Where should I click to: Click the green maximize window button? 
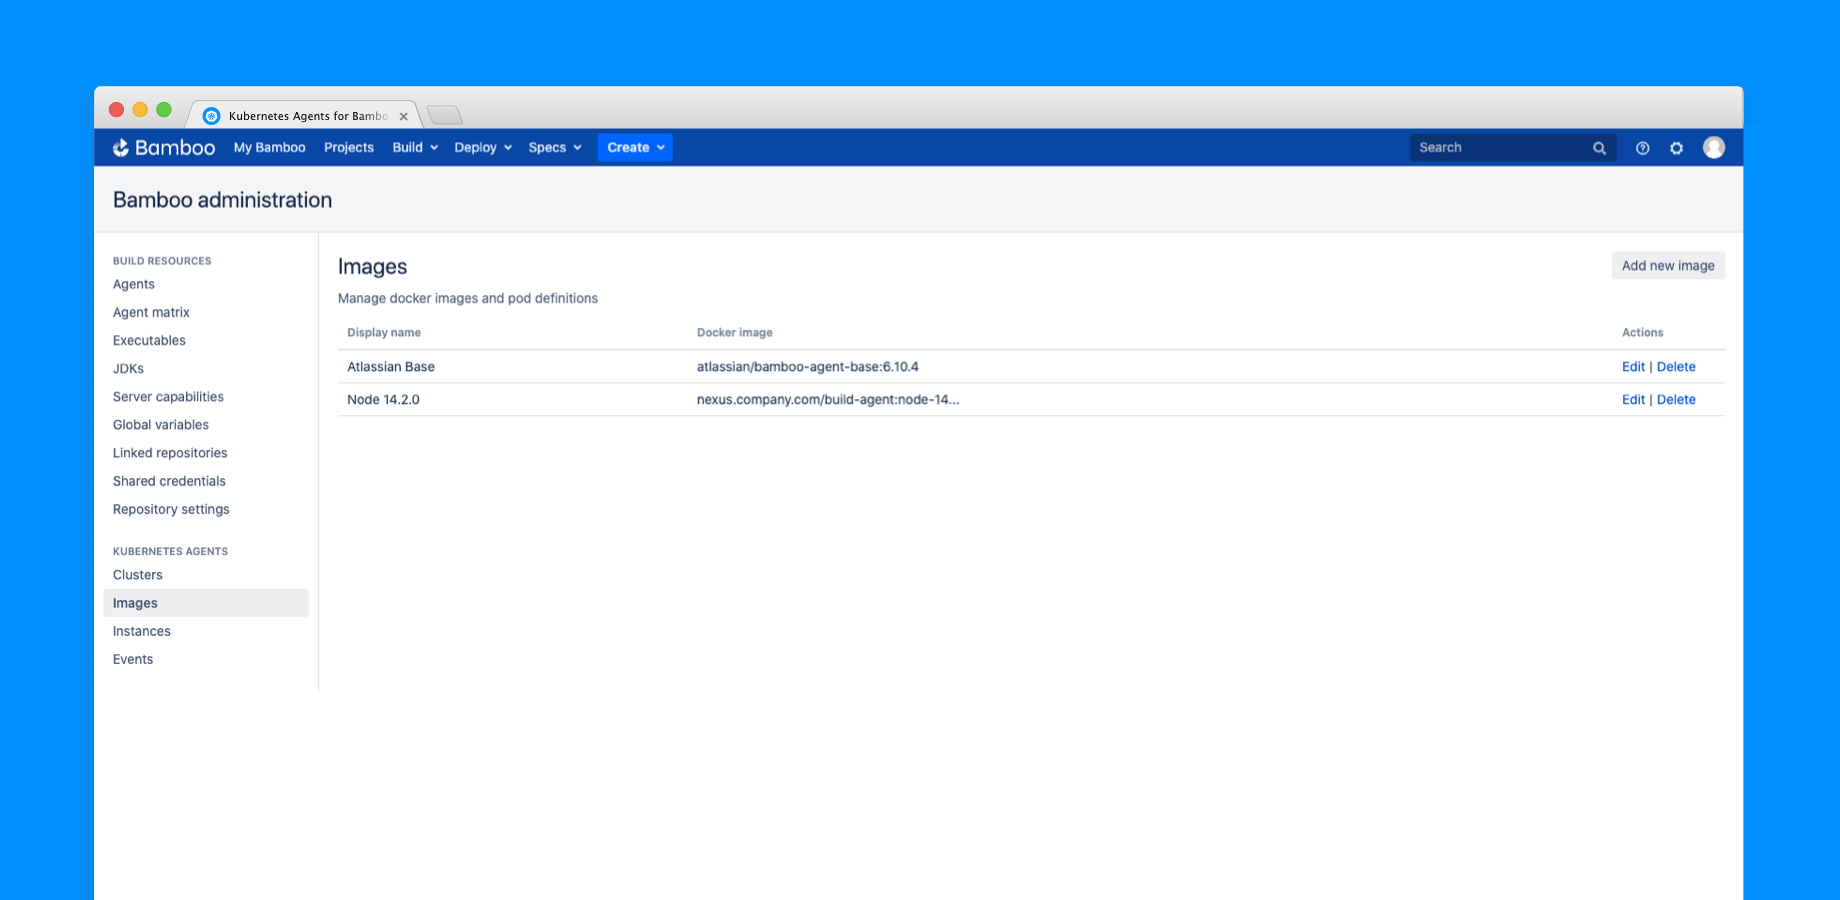point(164,110)
